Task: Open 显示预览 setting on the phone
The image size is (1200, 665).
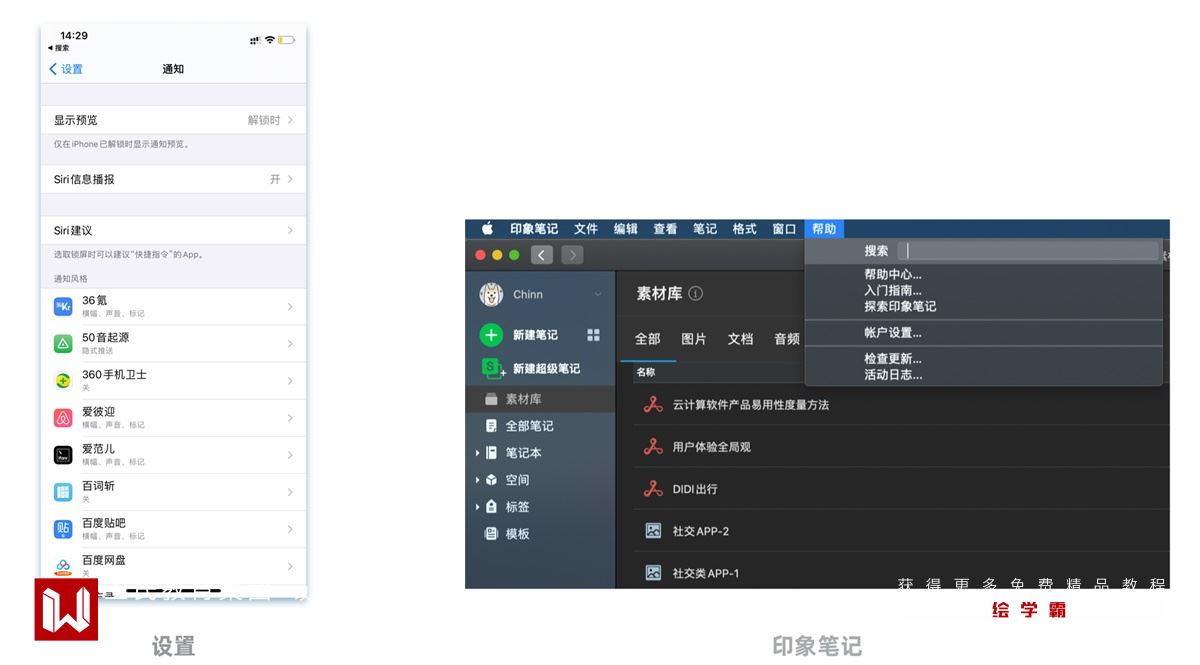Action: (173, 120)
